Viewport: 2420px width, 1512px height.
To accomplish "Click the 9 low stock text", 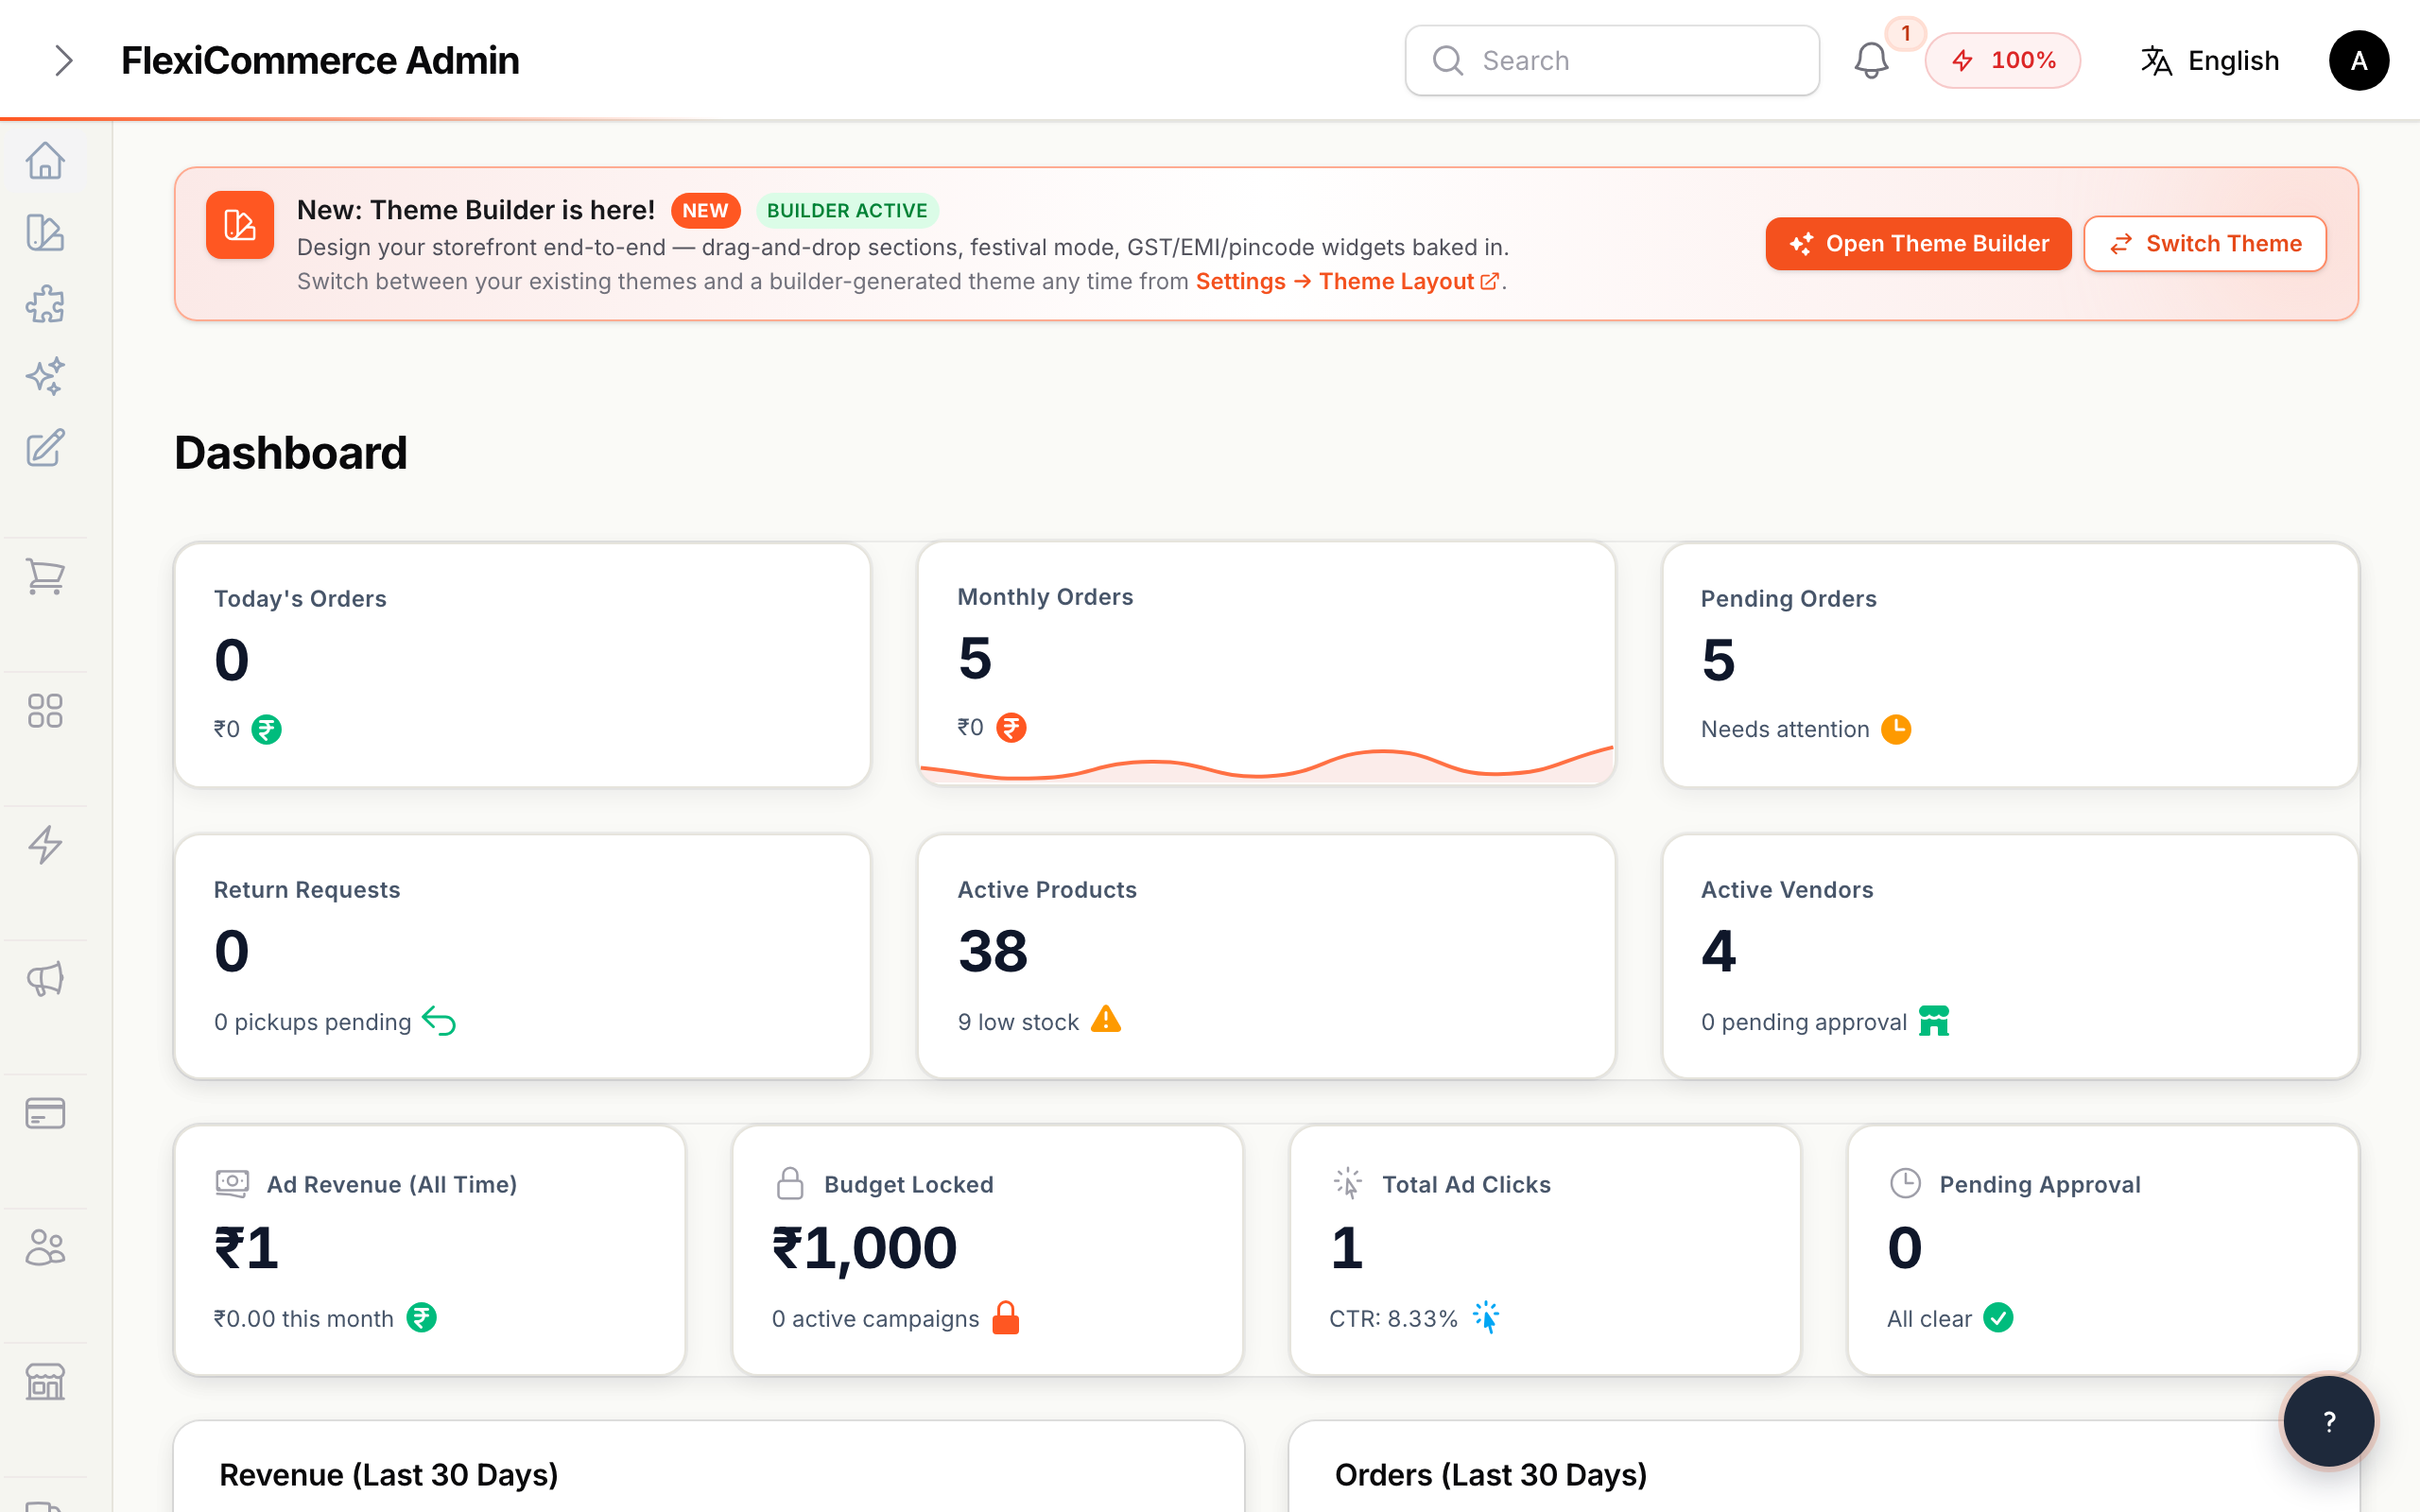I will 1018,1022.
